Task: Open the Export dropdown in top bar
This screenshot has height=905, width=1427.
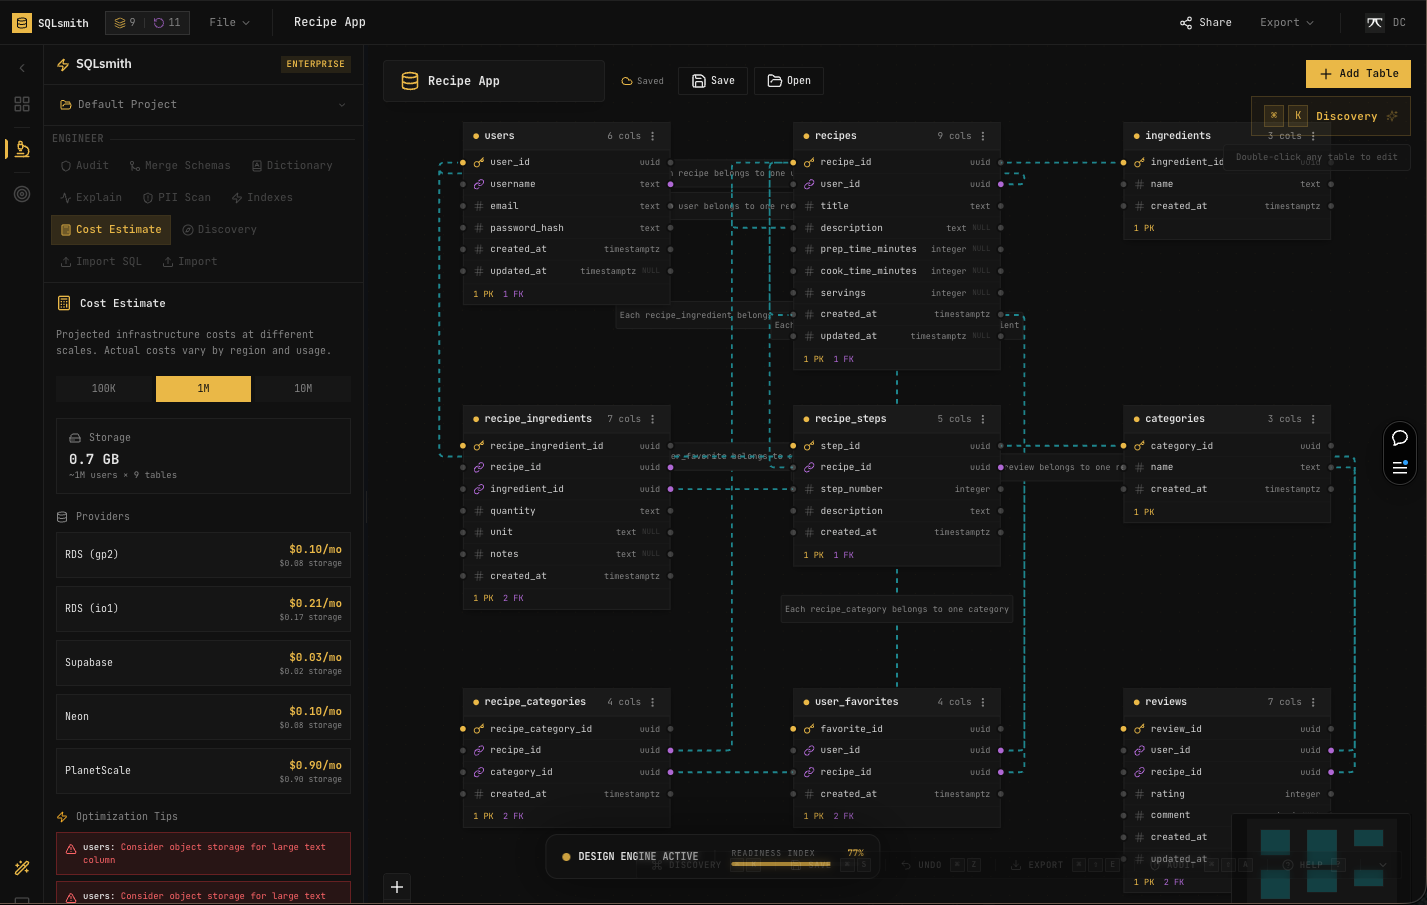Action: pyautogui.click(x=1286, y=22)
